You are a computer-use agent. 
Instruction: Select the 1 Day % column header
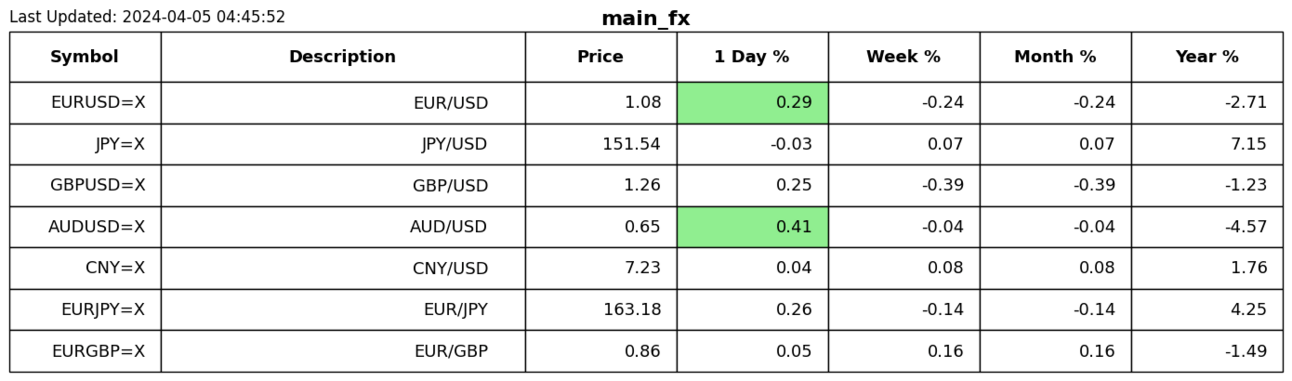[752, 57]
